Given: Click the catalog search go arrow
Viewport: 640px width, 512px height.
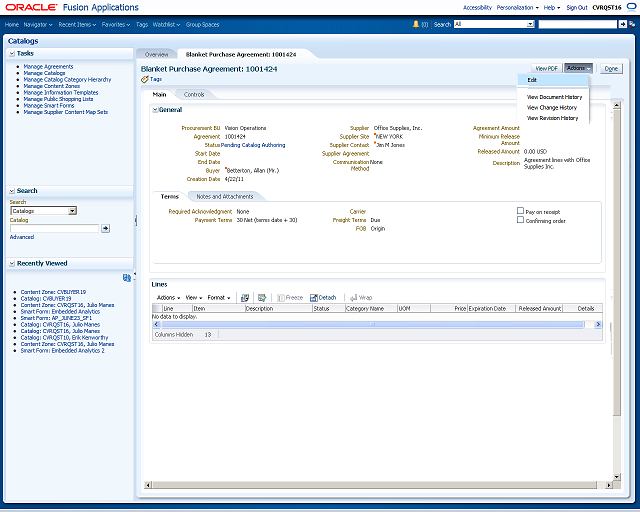Looking at the screenshot, I should click(105, 228).
